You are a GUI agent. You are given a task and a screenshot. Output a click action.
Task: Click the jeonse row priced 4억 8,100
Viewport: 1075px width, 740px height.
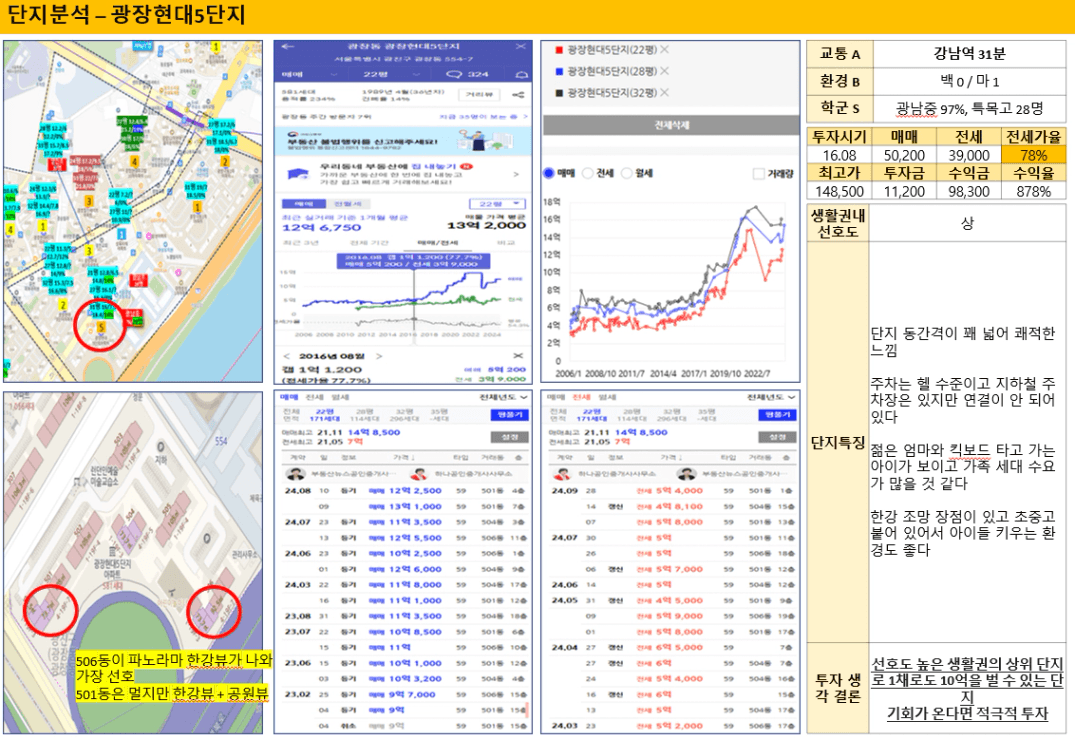[672, 507]
